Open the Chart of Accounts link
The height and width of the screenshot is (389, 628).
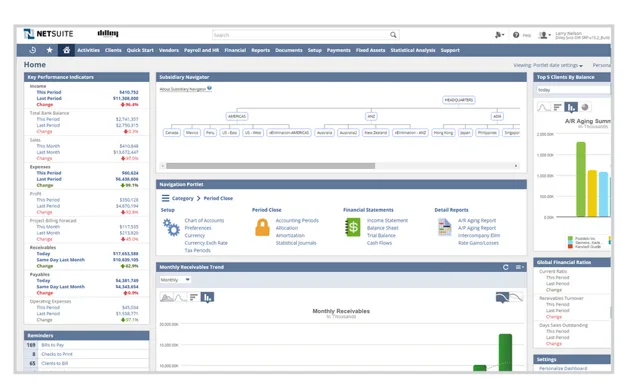204,220
